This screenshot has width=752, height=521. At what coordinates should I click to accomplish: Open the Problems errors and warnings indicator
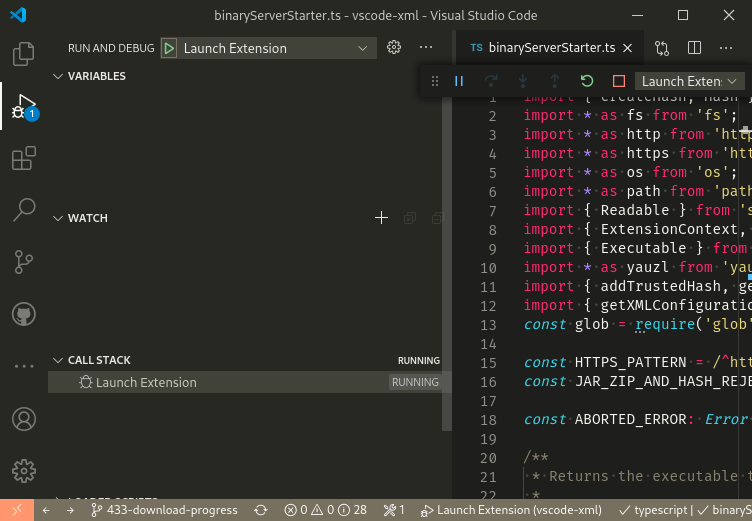325,510
